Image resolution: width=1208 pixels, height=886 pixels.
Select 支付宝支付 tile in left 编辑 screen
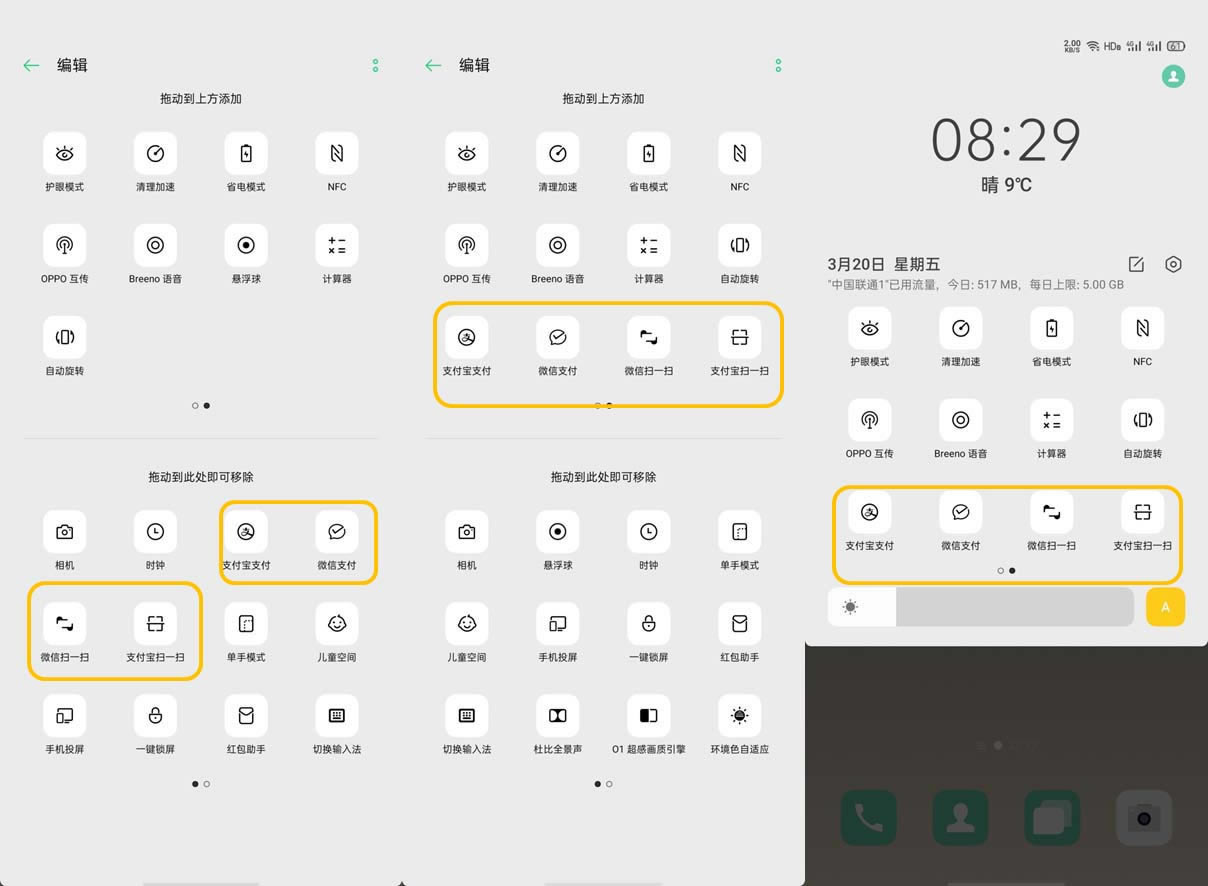click(x=246, y=532)
